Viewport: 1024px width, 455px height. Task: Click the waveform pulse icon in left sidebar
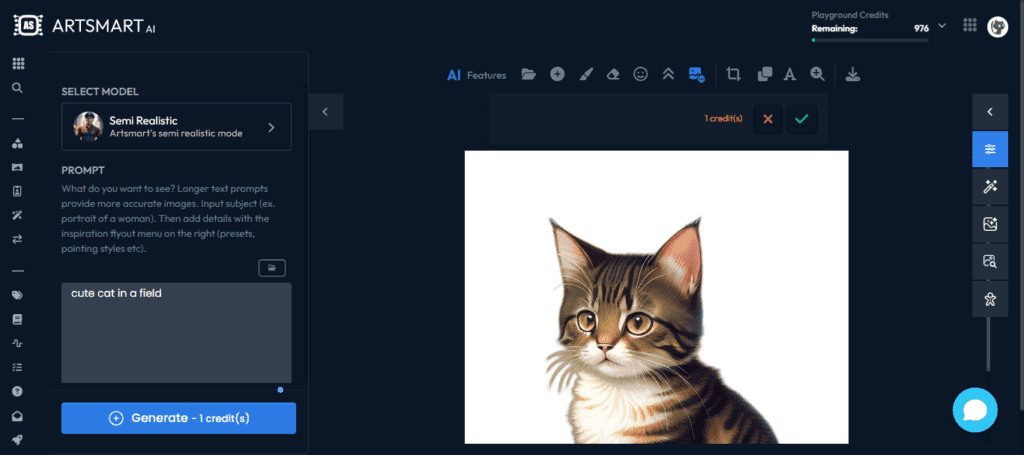(x=18, y=343)
